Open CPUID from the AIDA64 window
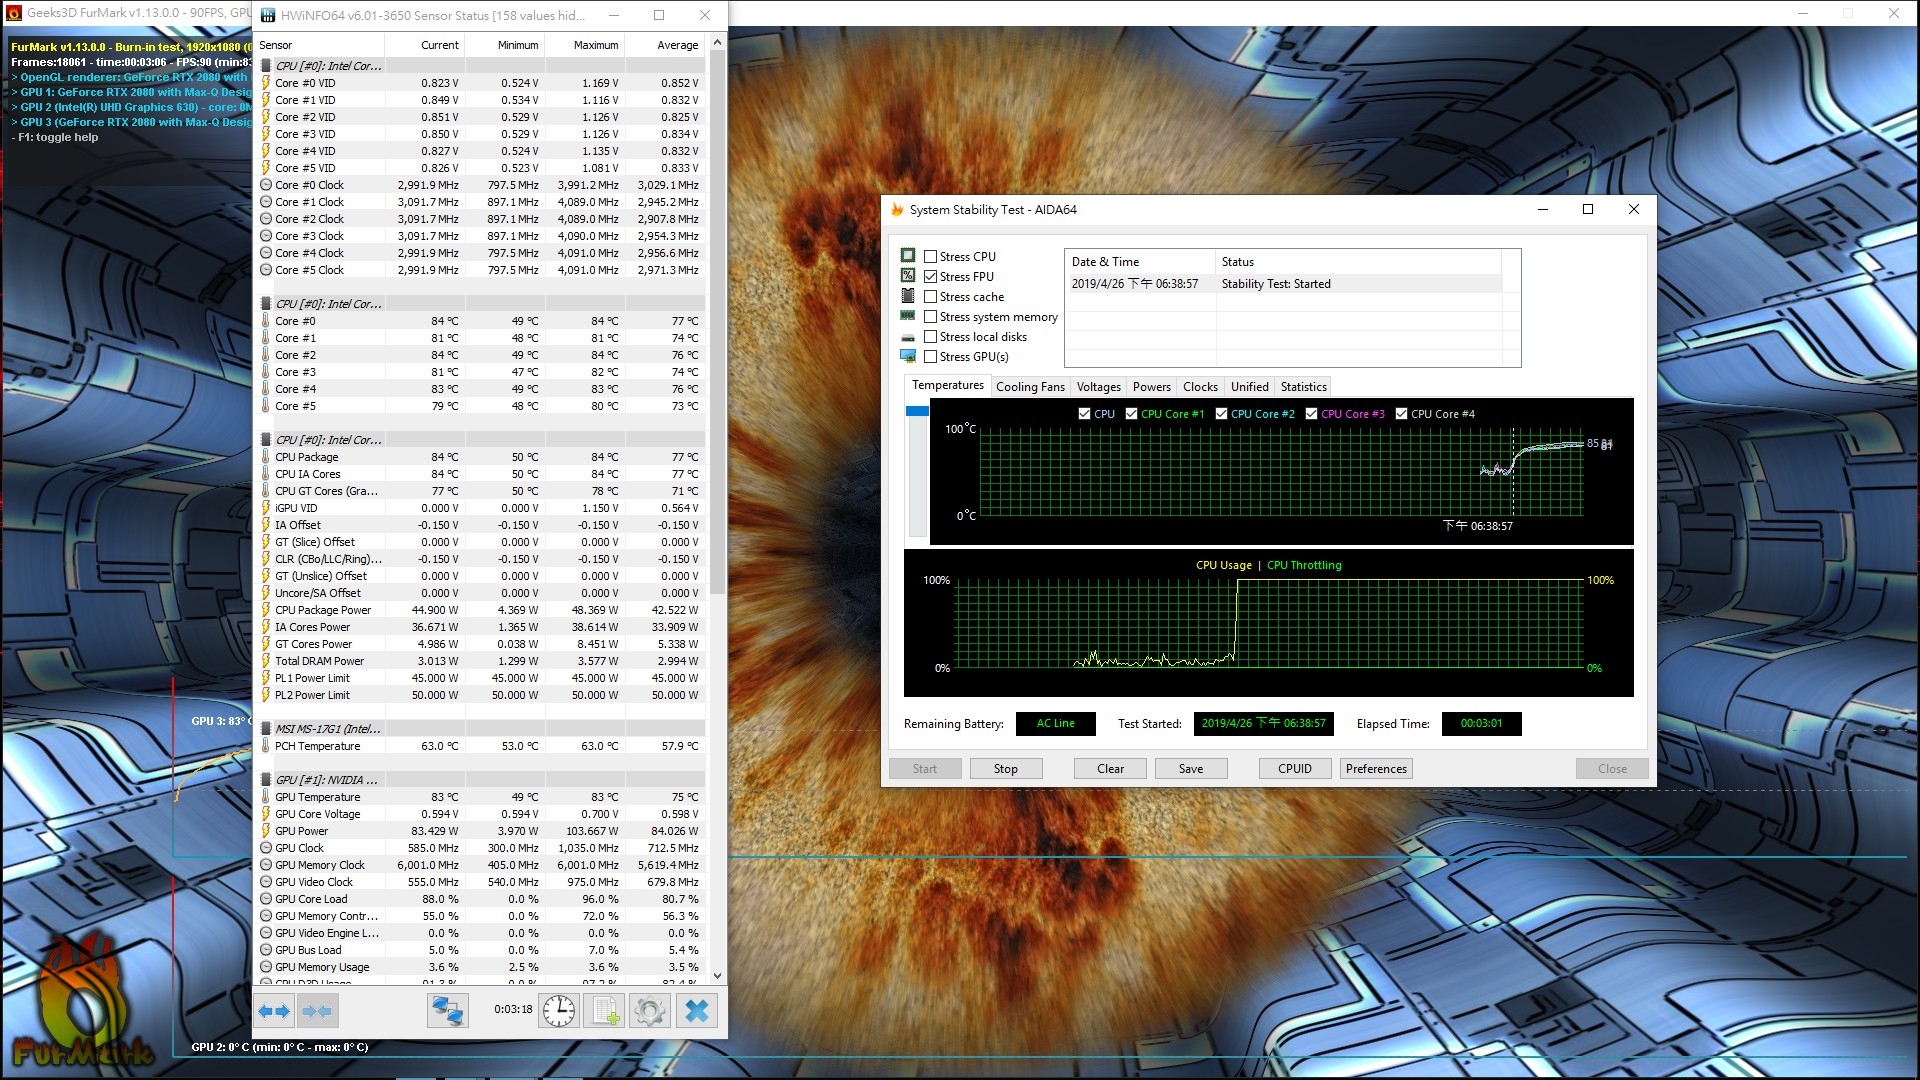 pos(1294,769)
